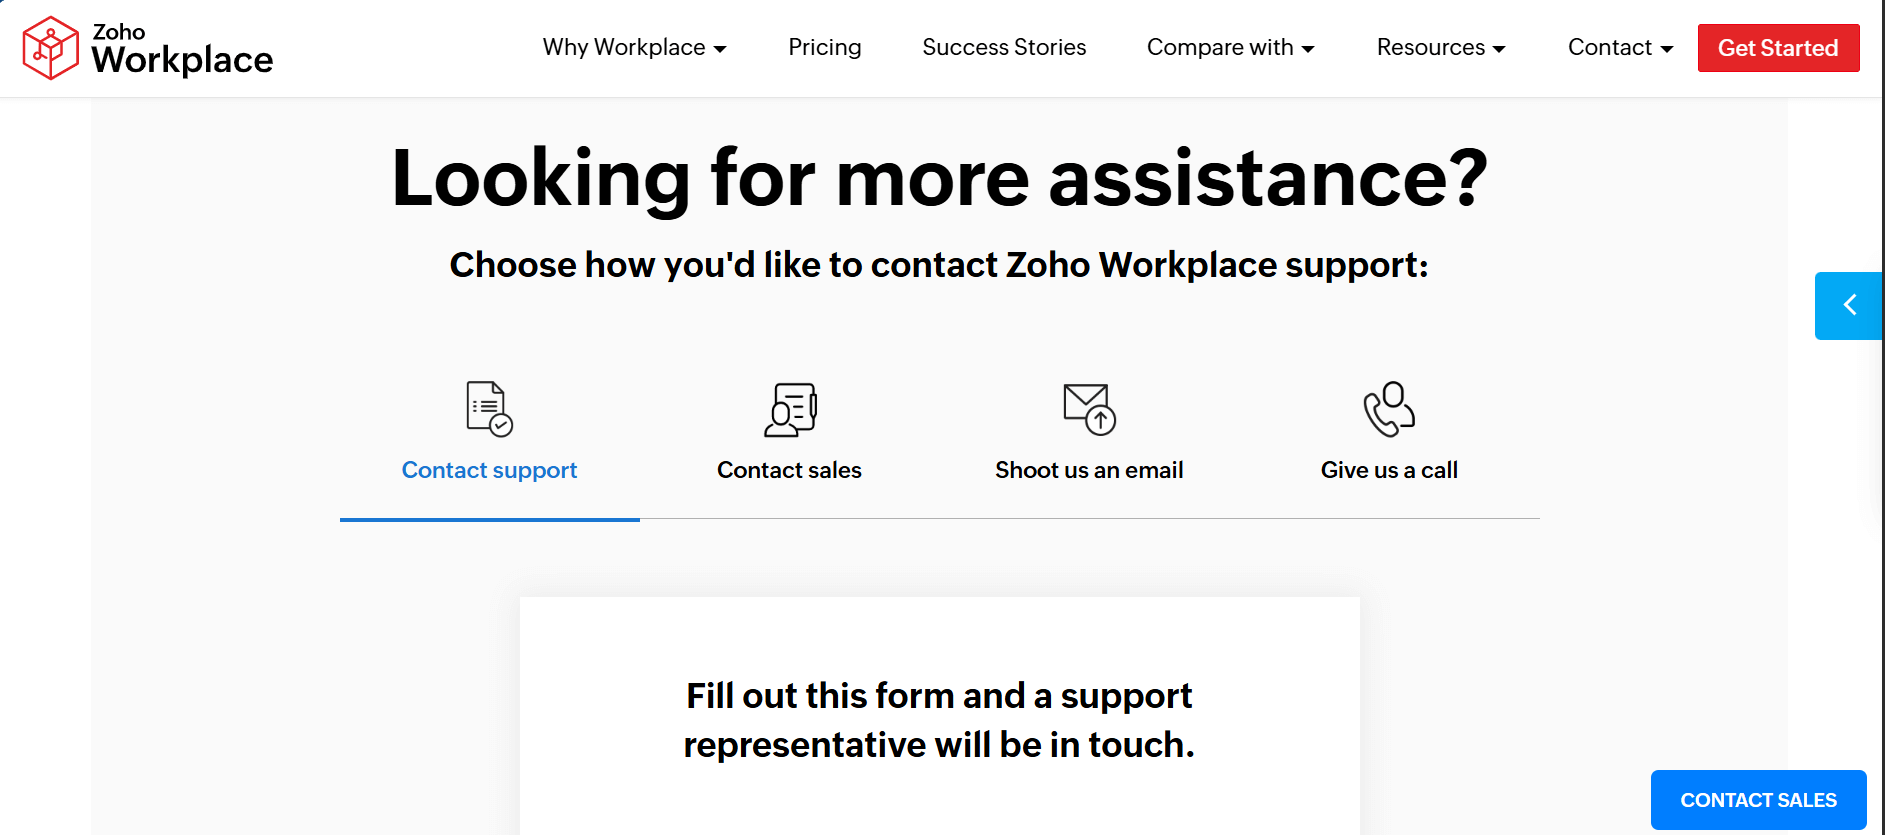
Task: Select the Give us a call tab
Action: [x=1389, y=470]
